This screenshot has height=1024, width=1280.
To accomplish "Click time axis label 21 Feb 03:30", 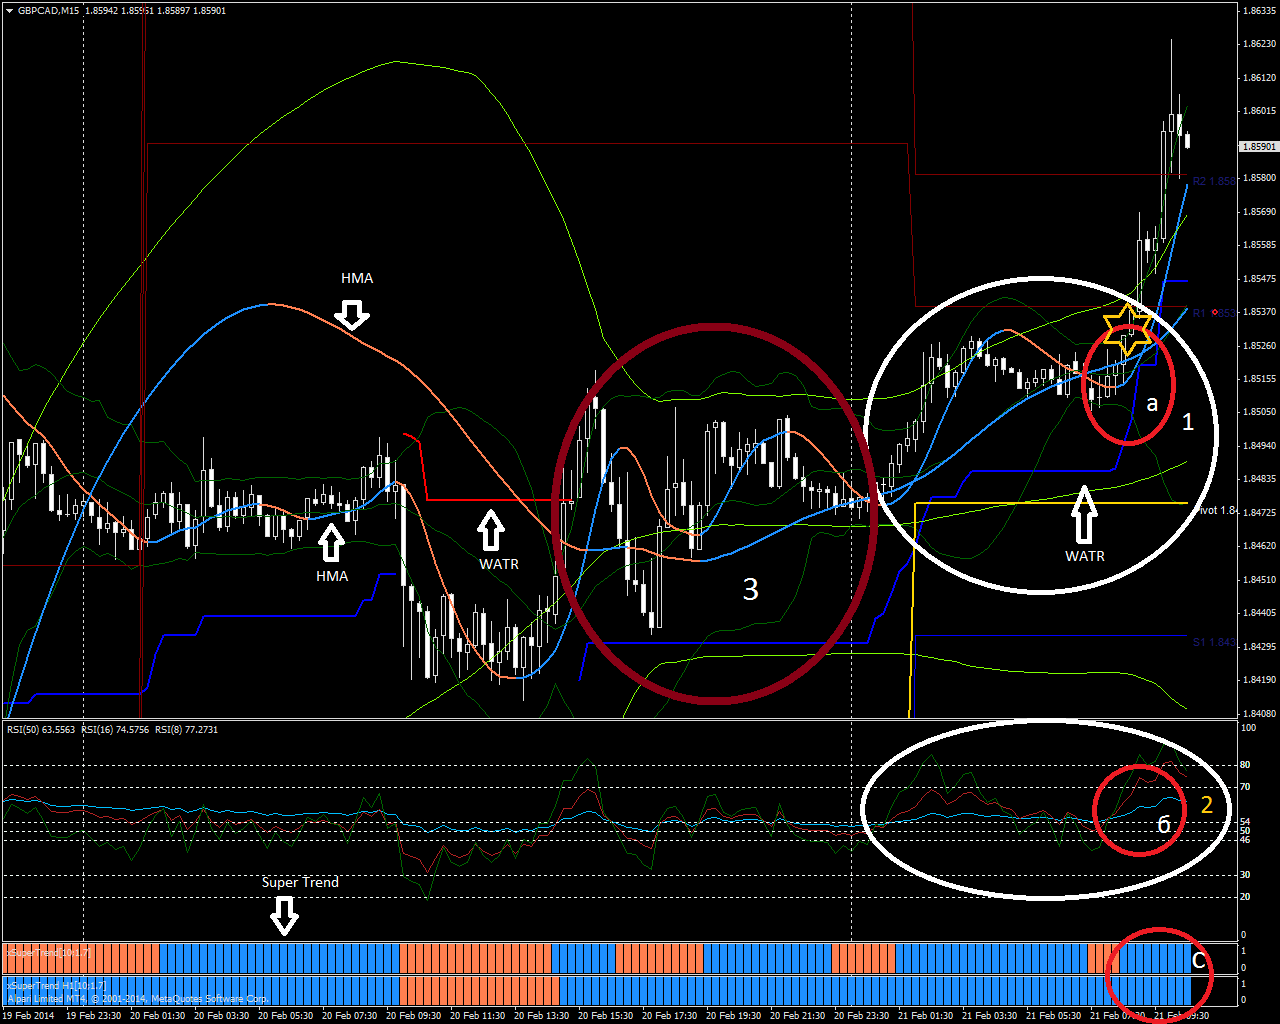I will (x=992, y=1015).
